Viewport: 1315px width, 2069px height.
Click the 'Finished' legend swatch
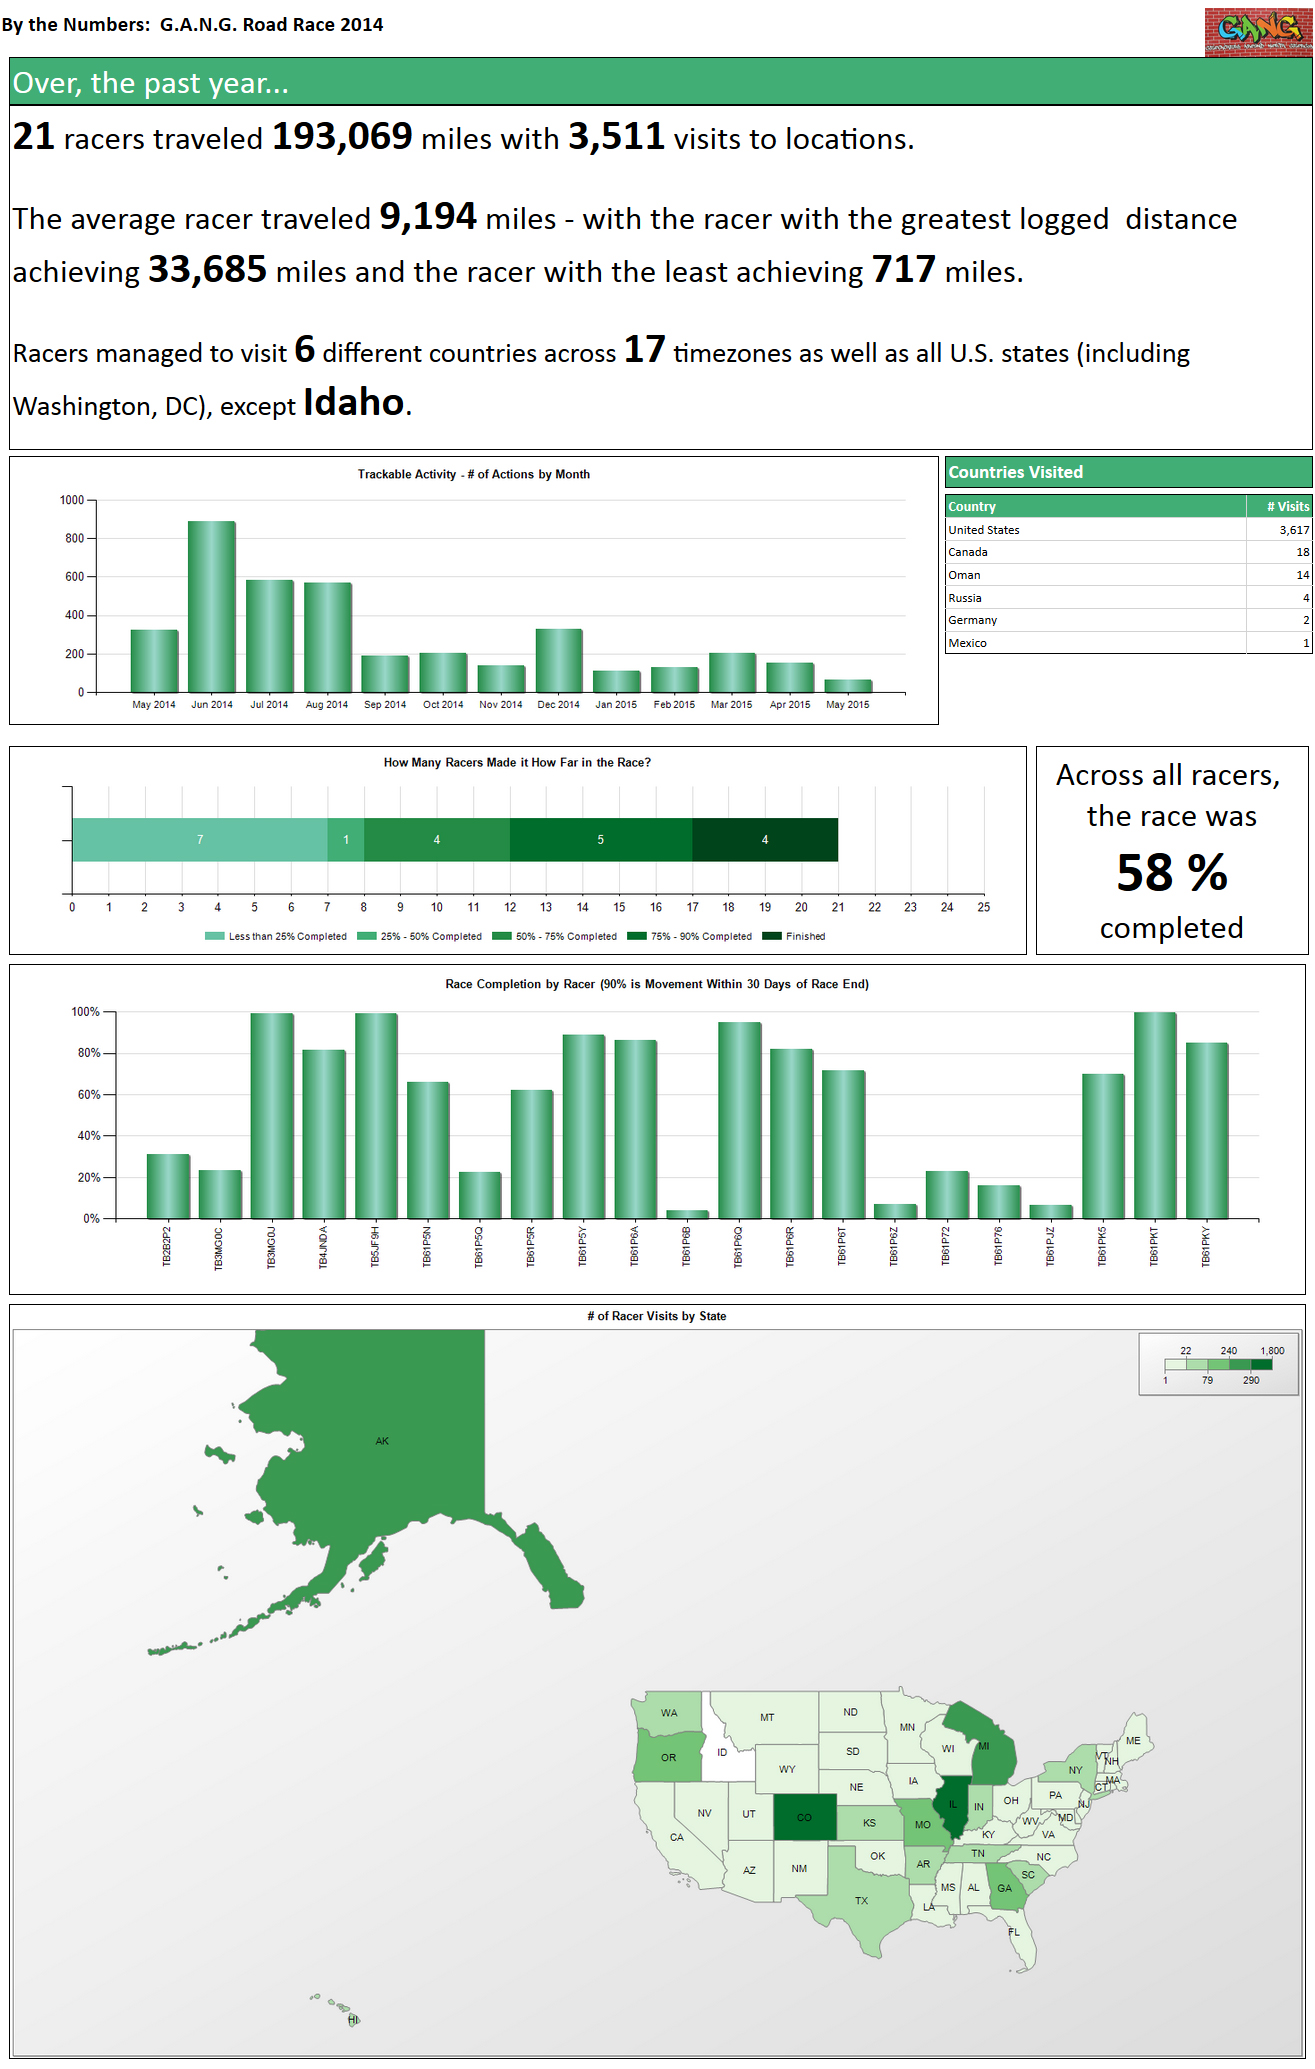pos(771,937)
